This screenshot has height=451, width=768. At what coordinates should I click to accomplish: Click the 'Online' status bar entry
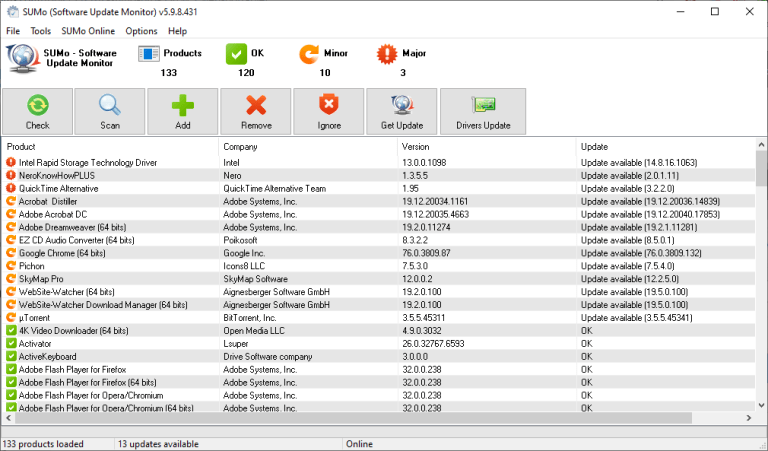point(360,444)
